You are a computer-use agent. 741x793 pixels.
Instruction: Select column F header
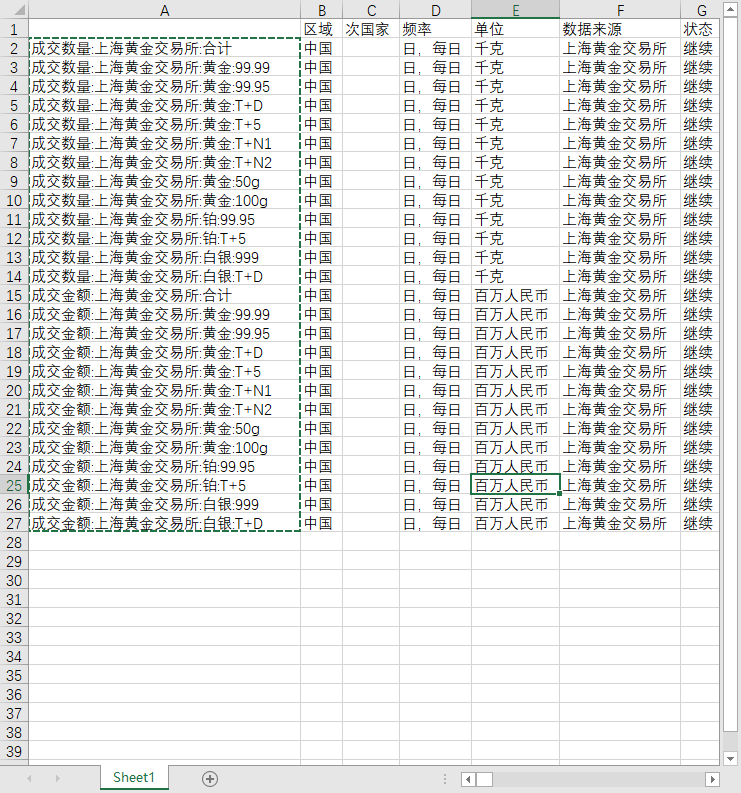click(620, 10)
